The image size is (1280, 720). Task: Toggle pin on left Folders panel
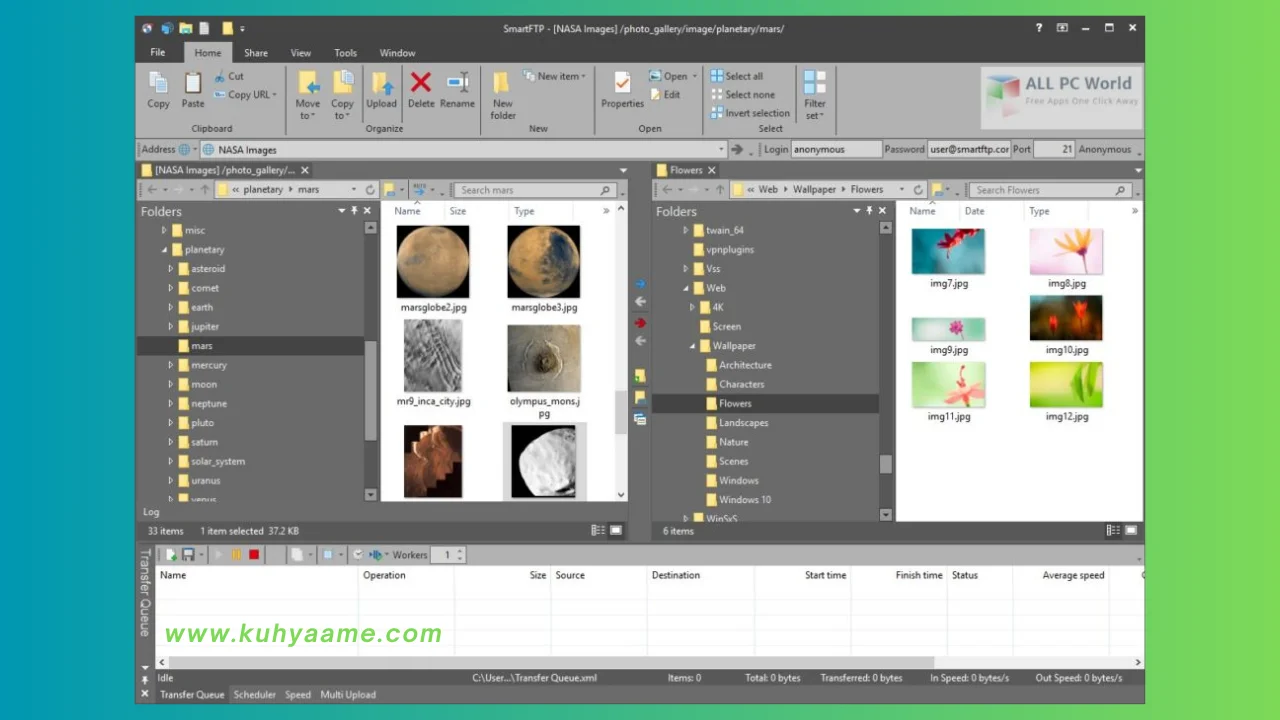pyautogui.click(x=354, y=211)
